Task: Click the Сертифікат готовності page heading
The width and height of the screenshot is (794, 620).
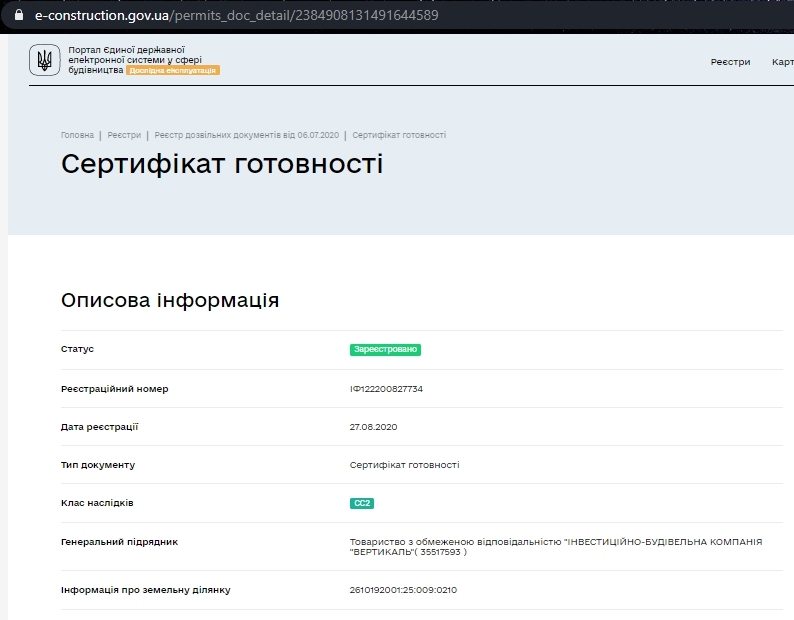Action: [222, 164]
